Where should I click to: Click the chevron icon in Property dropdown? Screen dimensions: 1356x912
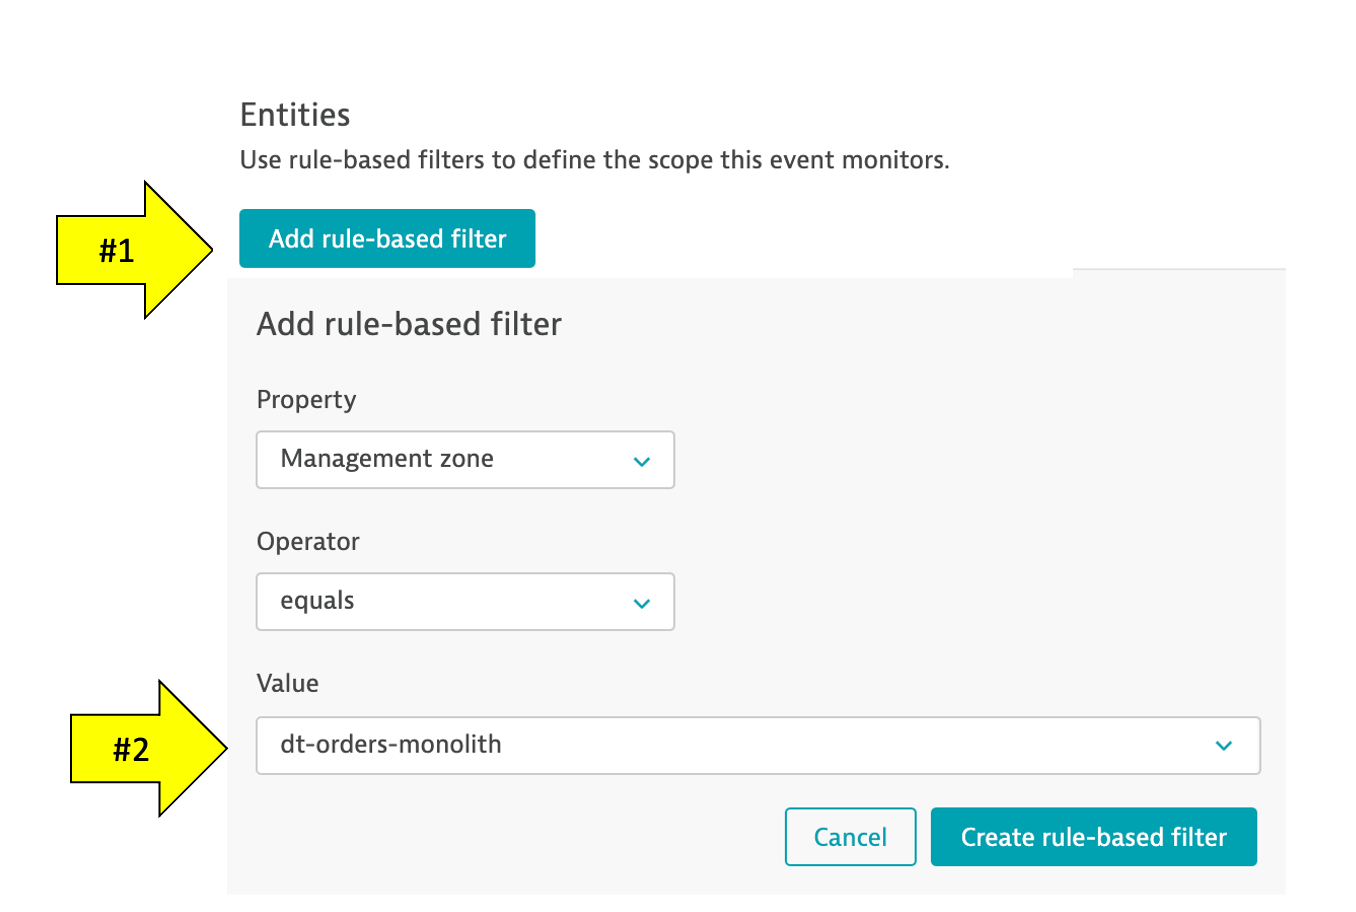click(x=641, y=461)
